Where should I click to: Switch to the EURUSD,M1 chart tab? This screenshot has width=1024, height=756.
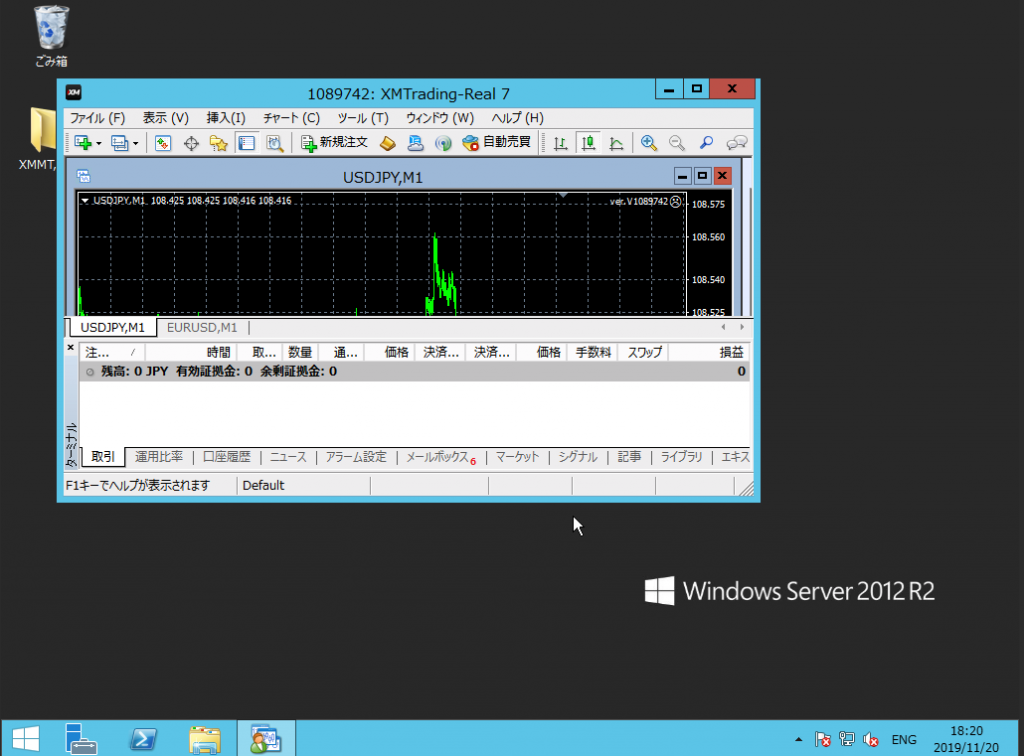pos(202,328)
